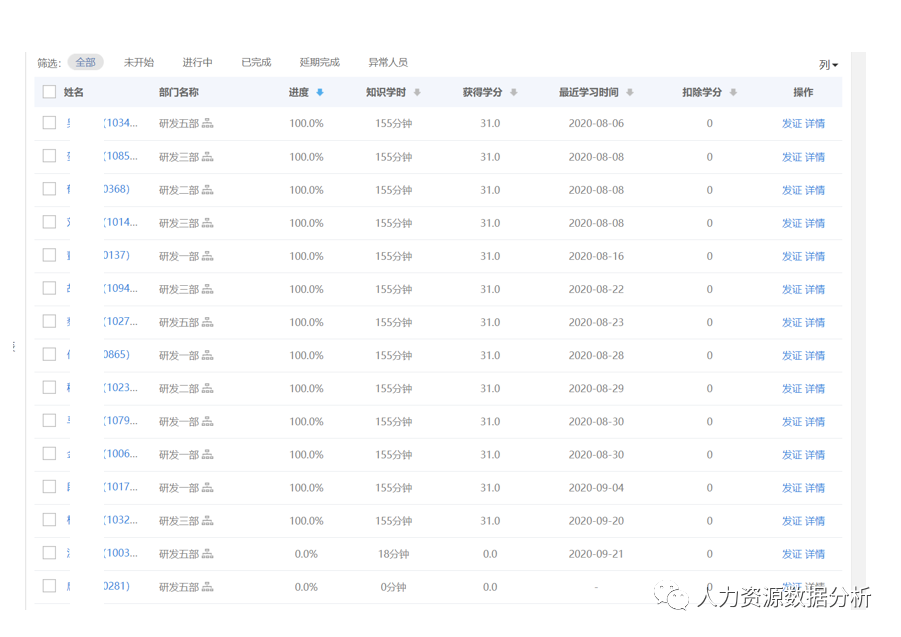Check the box for row 1003
Viewport: 901px width, 637px height.
click(x=49, y=553)
